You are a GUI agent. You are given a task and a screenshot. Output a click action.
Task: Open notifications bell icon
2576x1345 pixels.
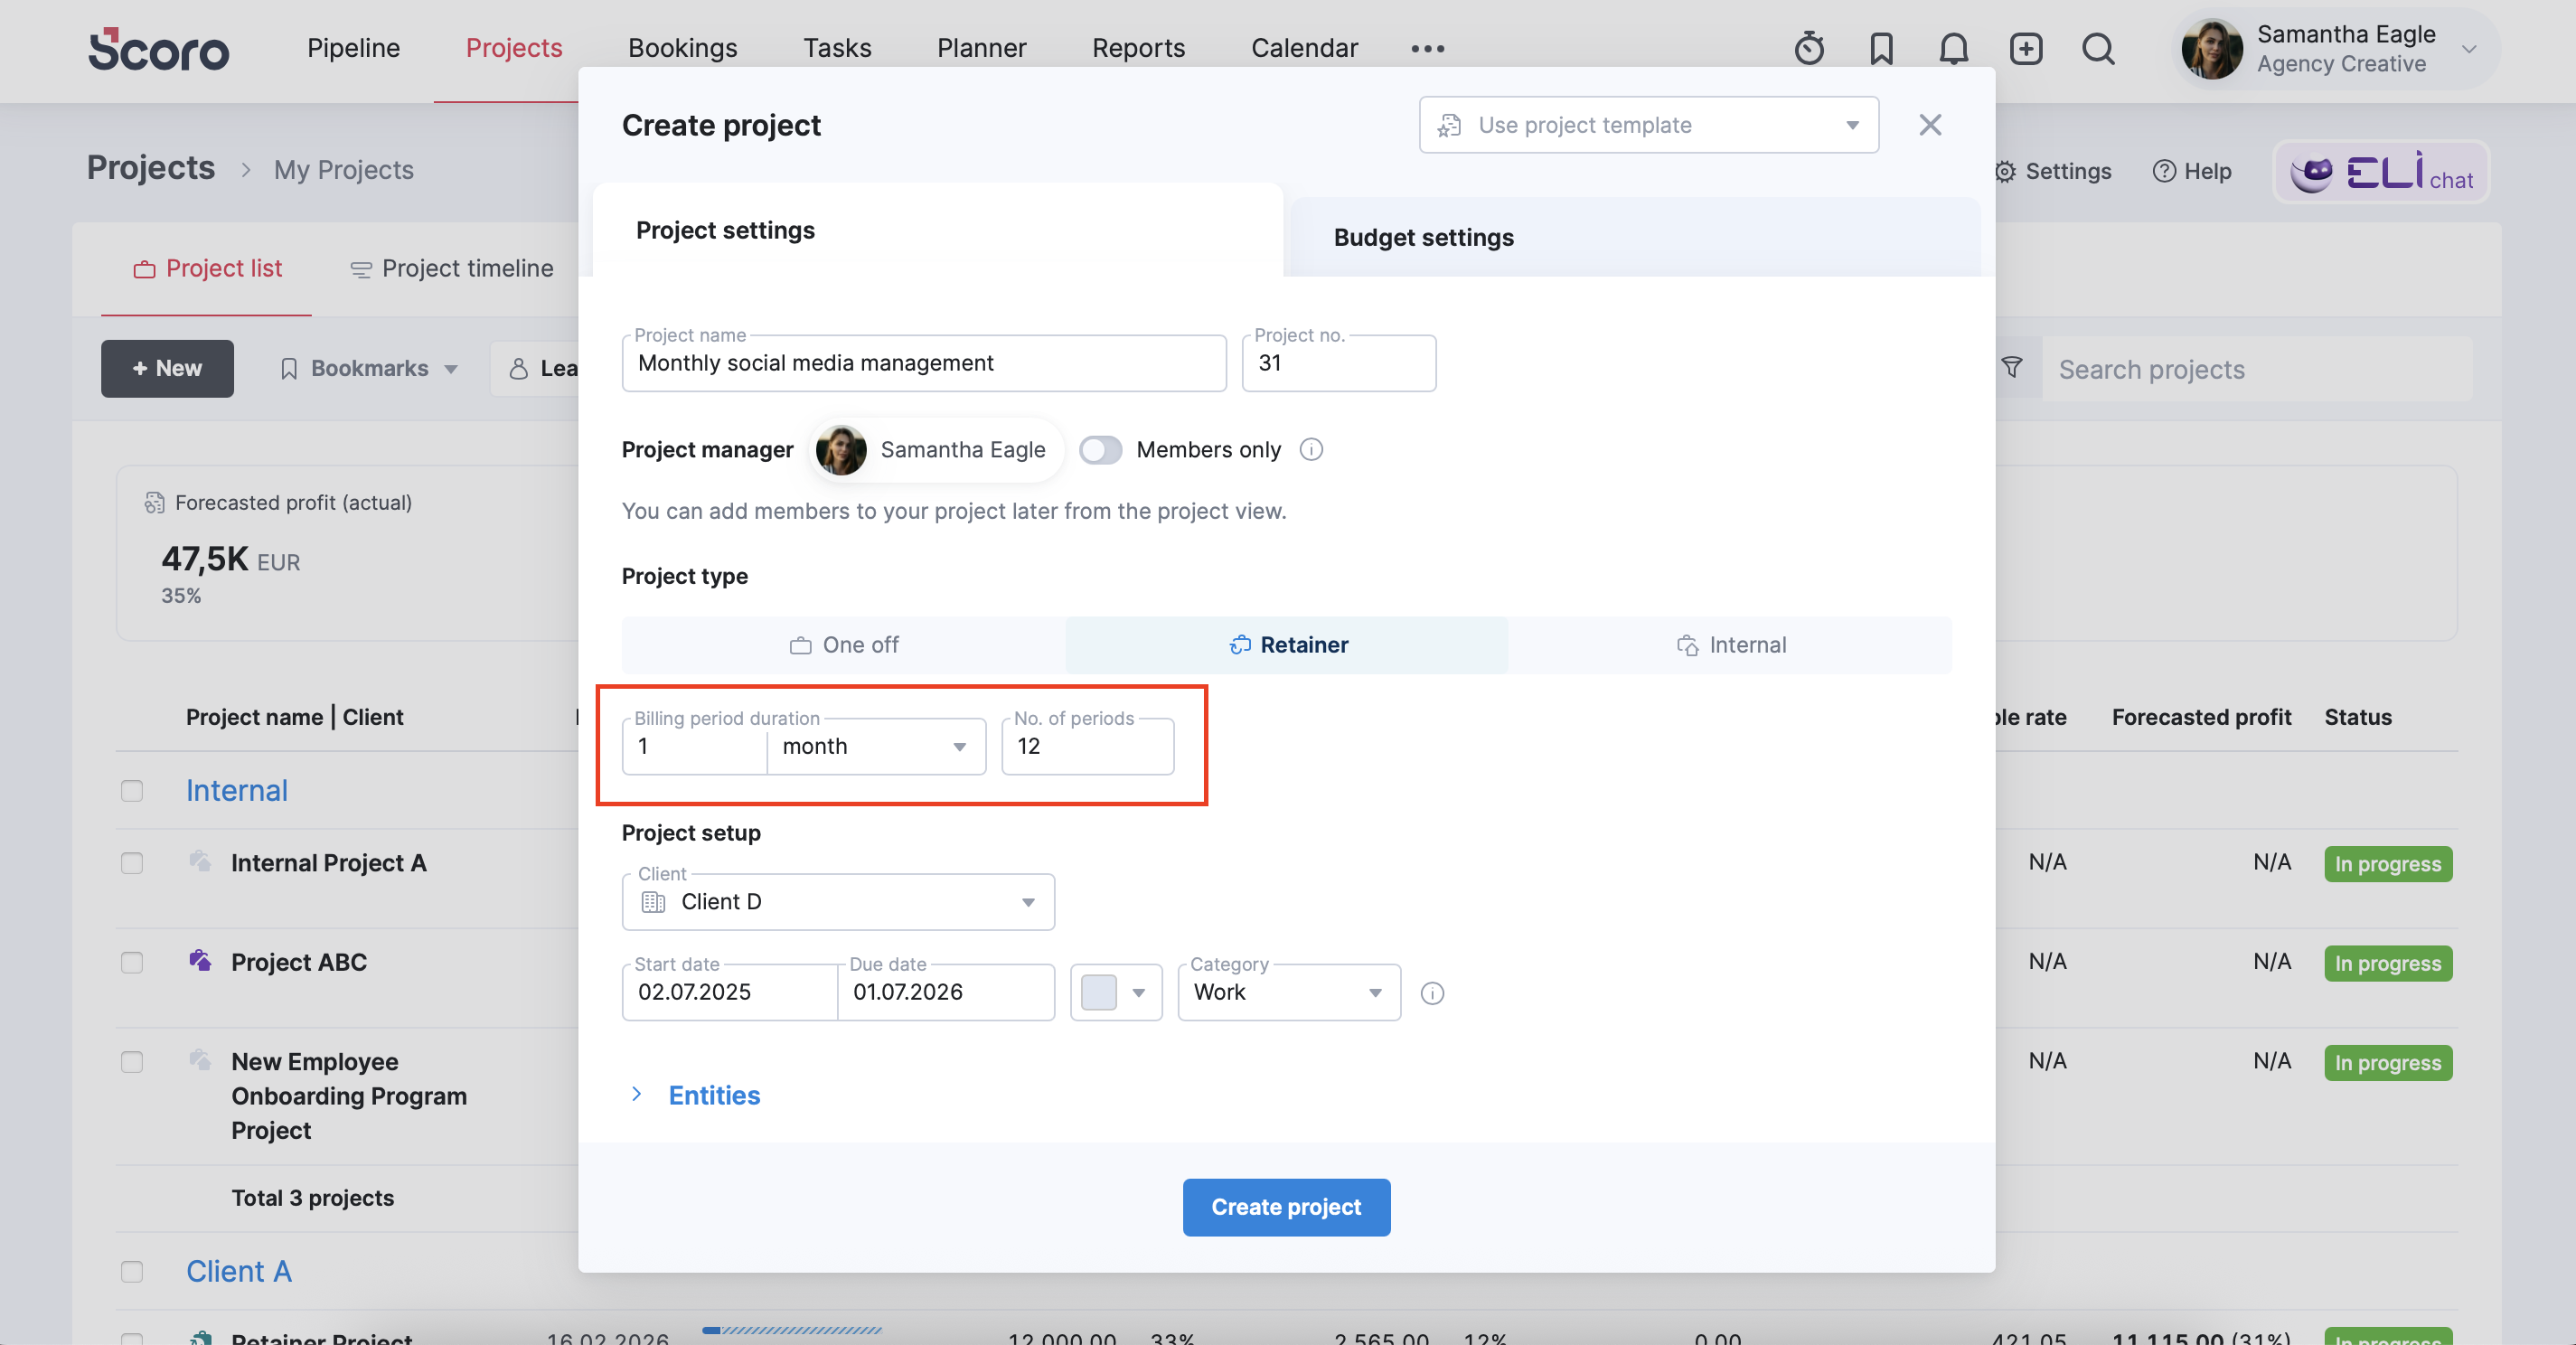point(1953,48)
